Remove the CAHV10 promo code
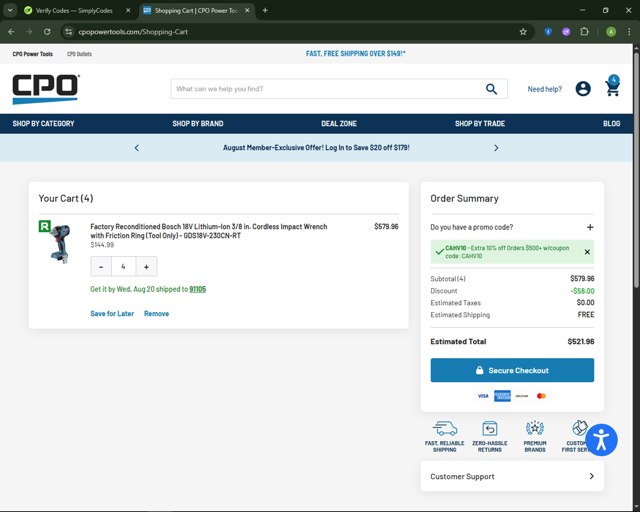The height and width of the screenshot is (512, 640). (x=587, y=252)
